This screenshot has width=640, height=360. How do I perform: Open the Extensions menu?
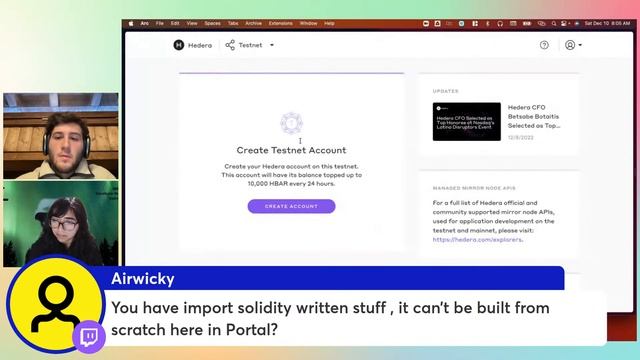point(281,24)
